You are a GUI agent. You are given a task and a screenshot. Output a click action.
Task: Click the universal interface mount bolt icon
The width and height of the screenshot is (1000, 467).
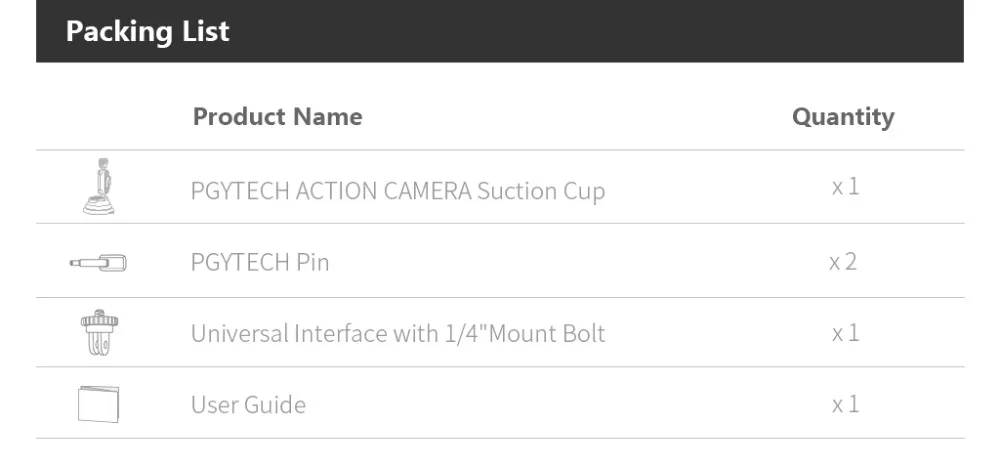coord(98,333)
